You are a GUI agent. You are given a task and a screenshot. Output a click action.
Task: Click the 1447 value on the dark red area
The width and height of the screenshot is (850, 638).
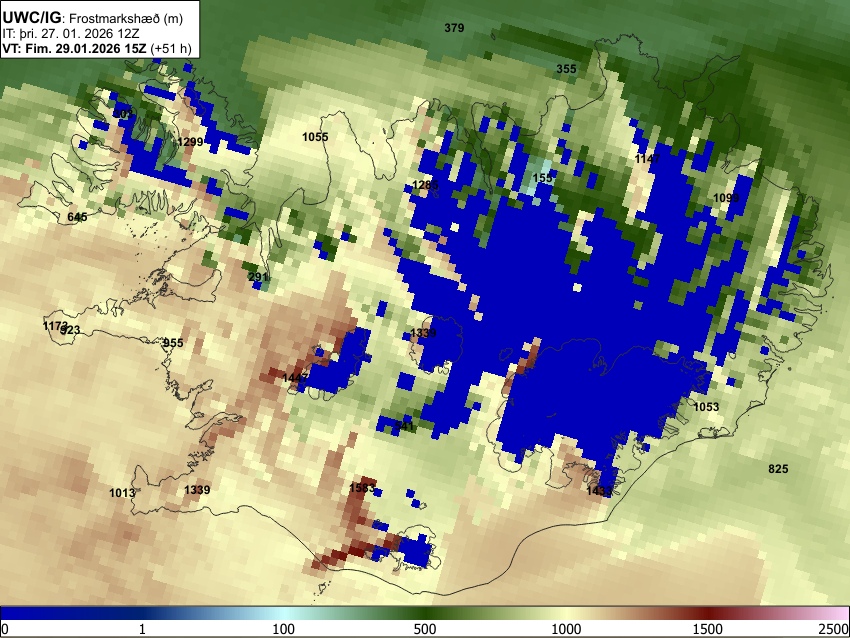[295, 378]
